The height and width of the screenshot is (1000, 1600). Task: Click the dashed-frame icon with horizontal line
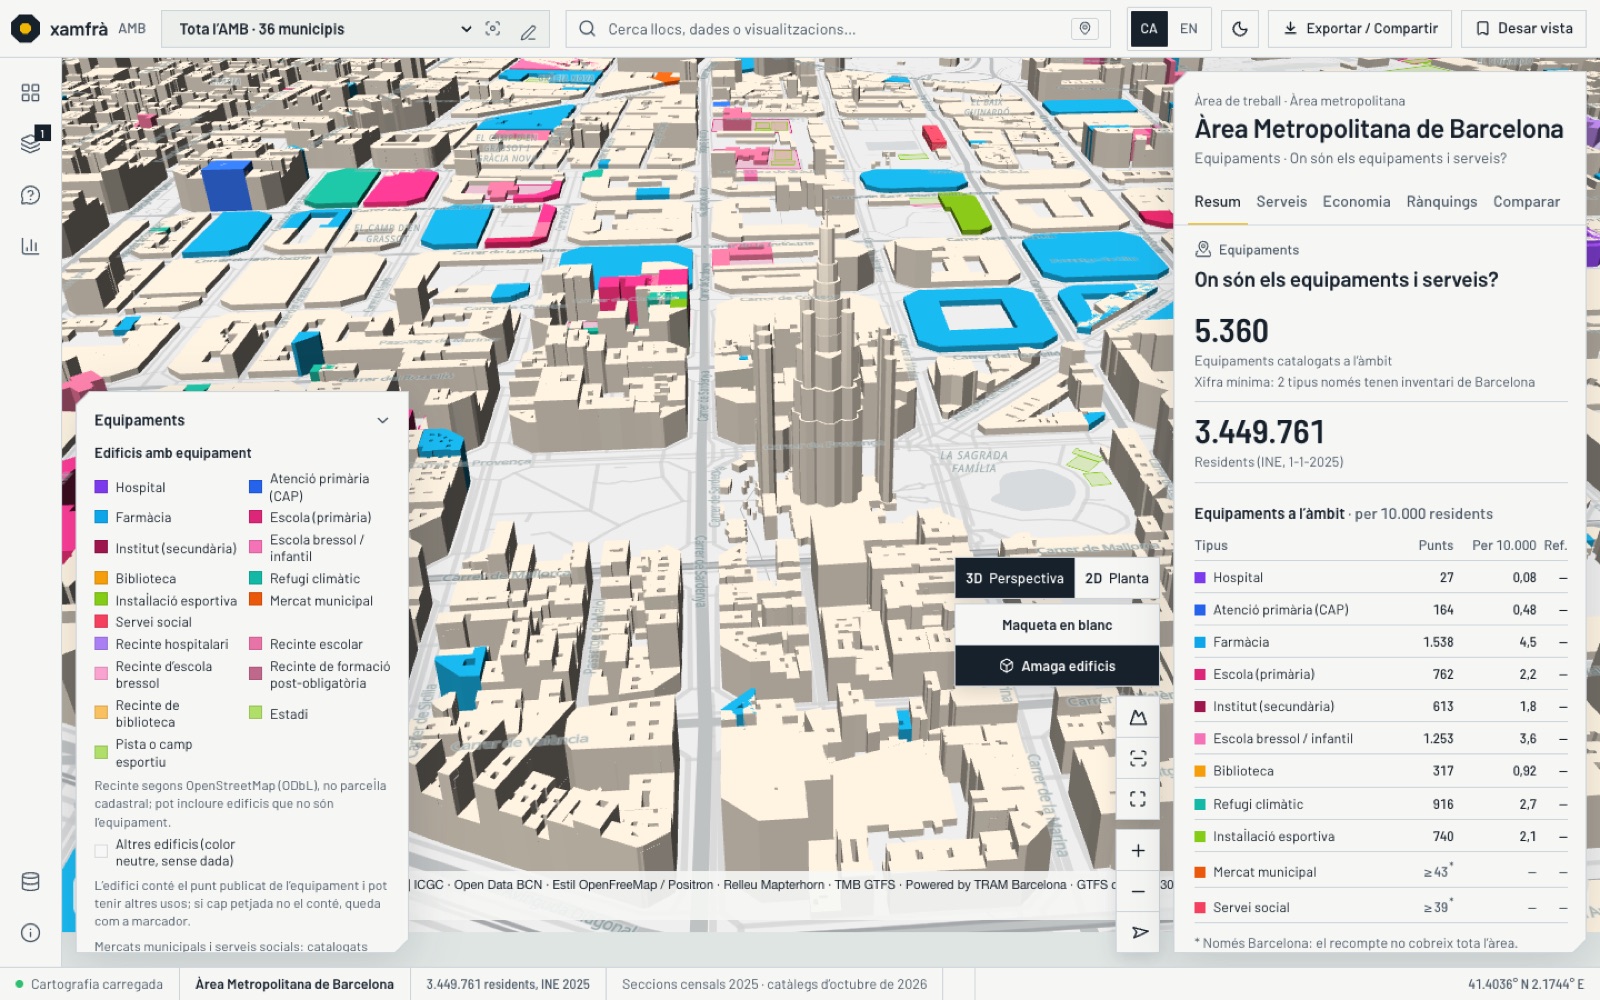1138,758
